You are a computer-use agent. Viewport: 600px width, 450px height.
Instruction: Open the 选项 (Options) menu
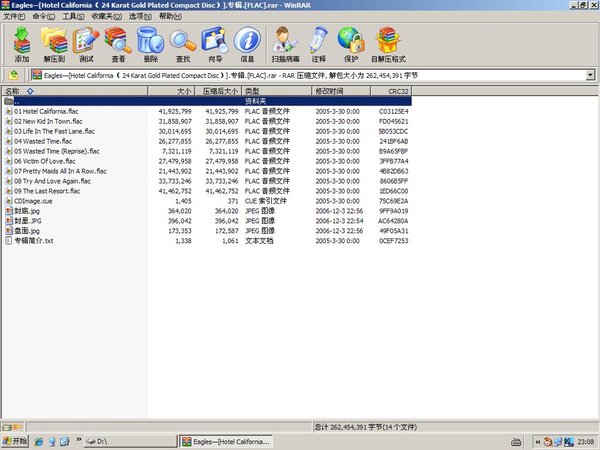tap(140, 16)
